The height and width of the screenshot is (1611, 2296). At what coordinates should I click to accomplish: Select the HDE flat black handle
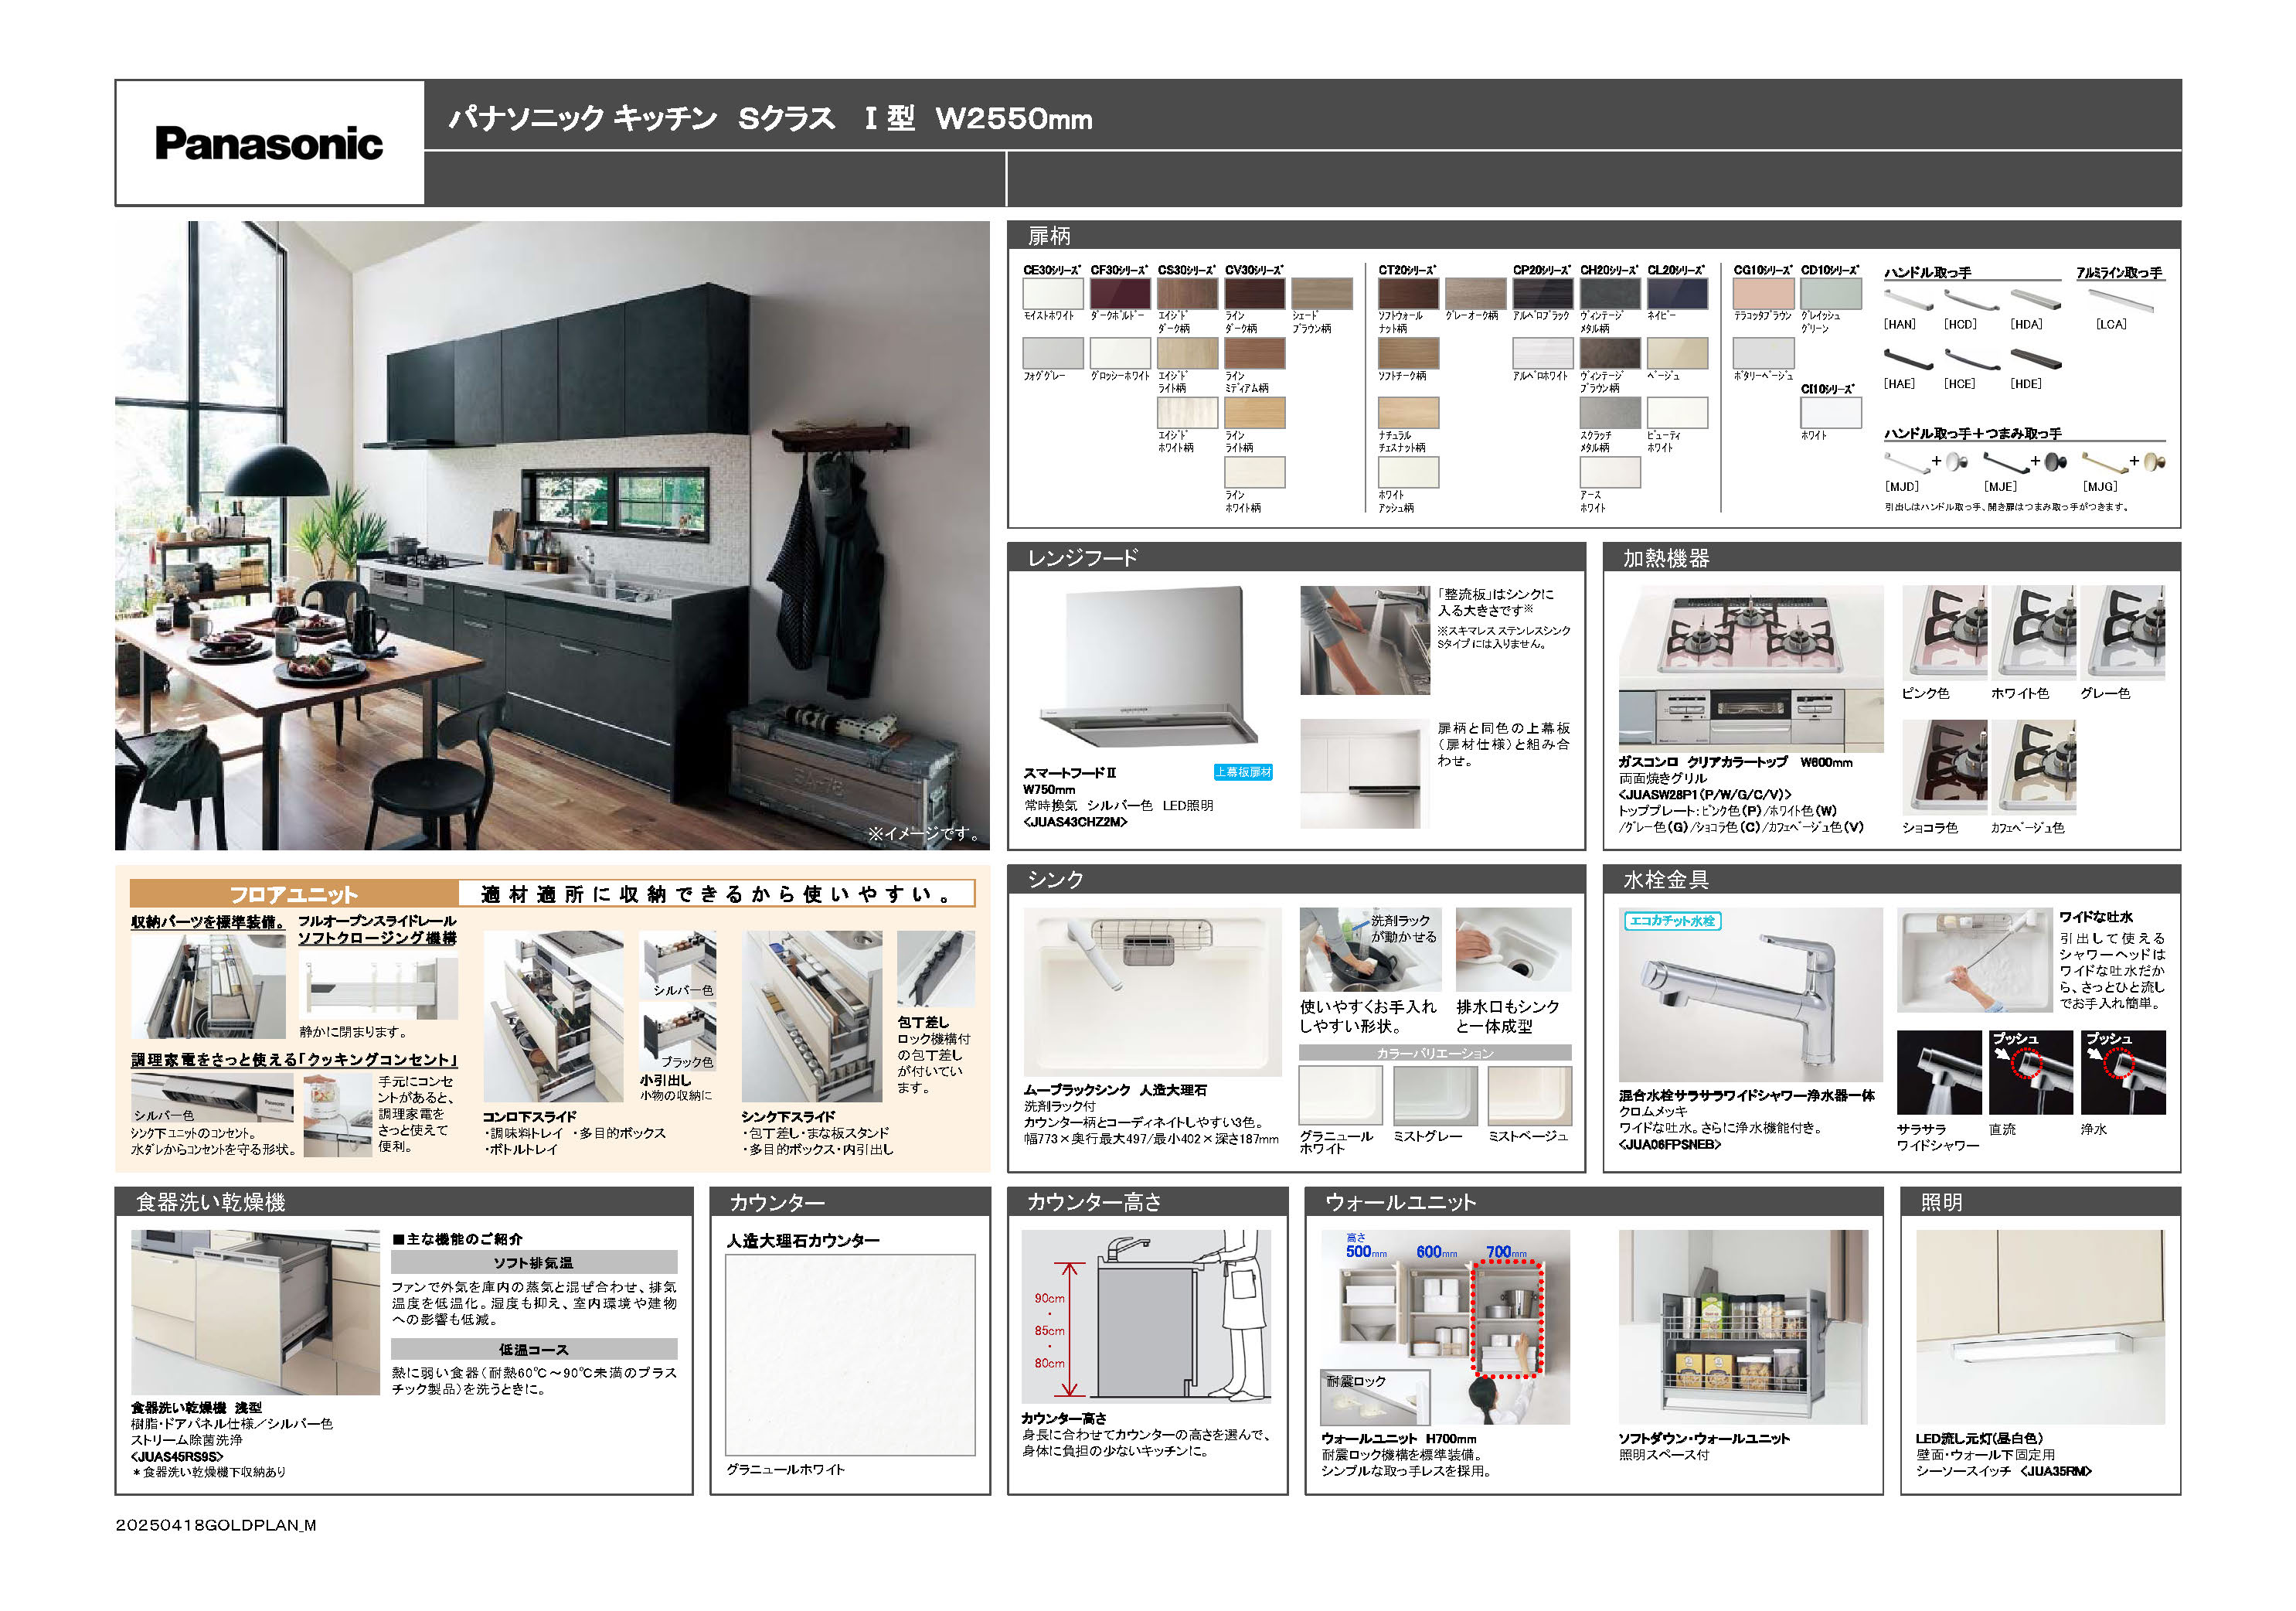point(2037,359)
